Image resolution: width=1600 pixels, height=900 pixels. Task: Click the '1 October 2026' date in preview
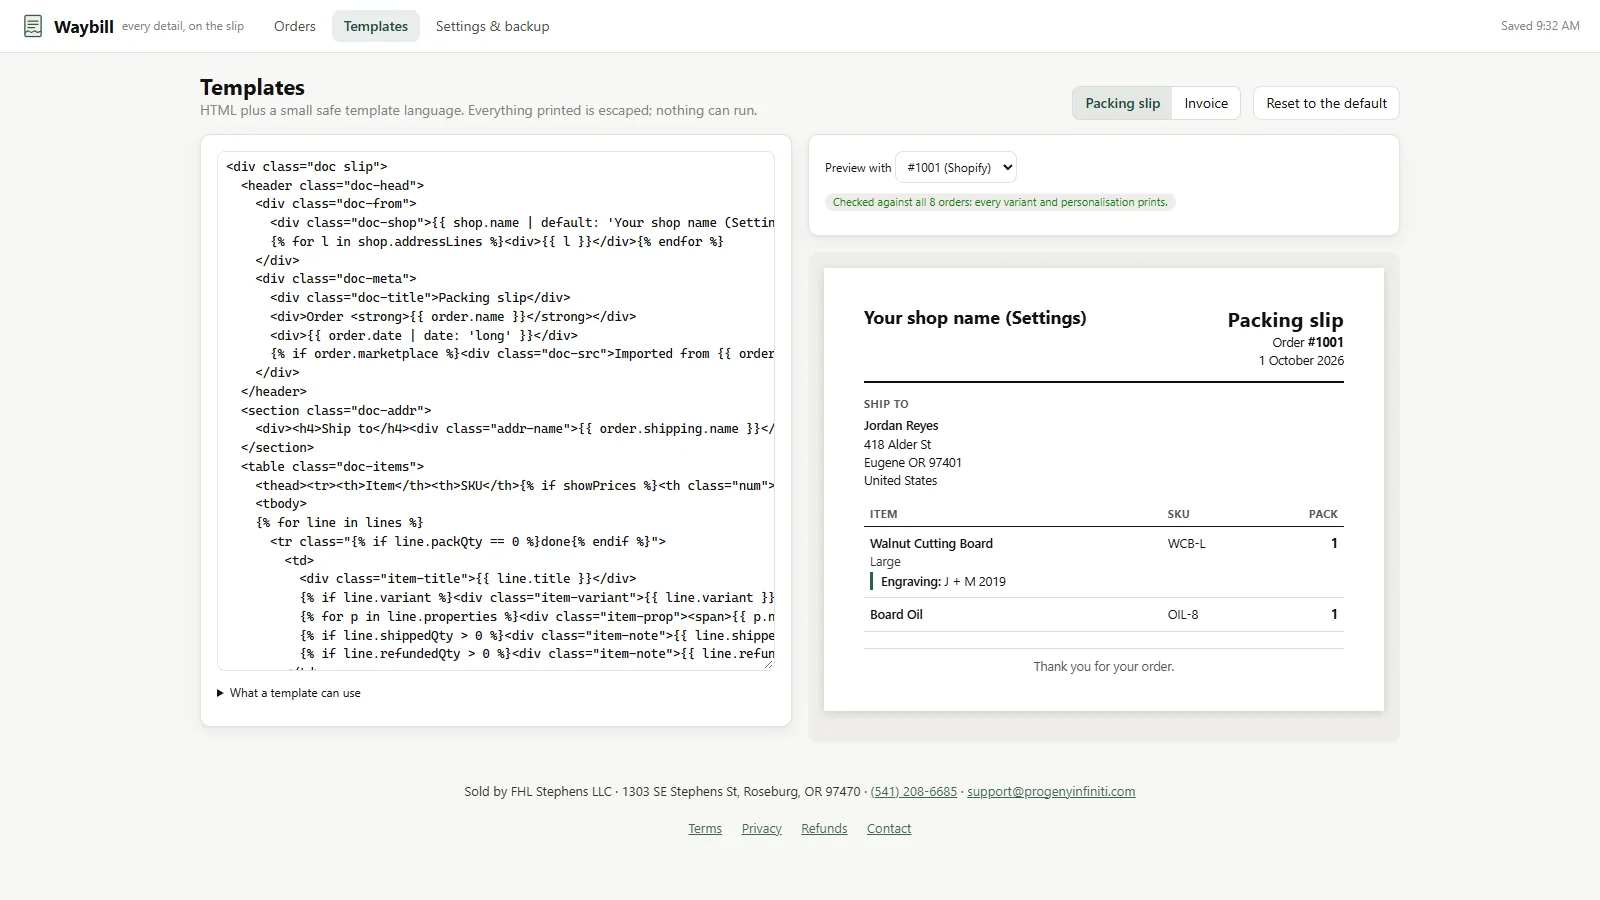pos(1301,361)
